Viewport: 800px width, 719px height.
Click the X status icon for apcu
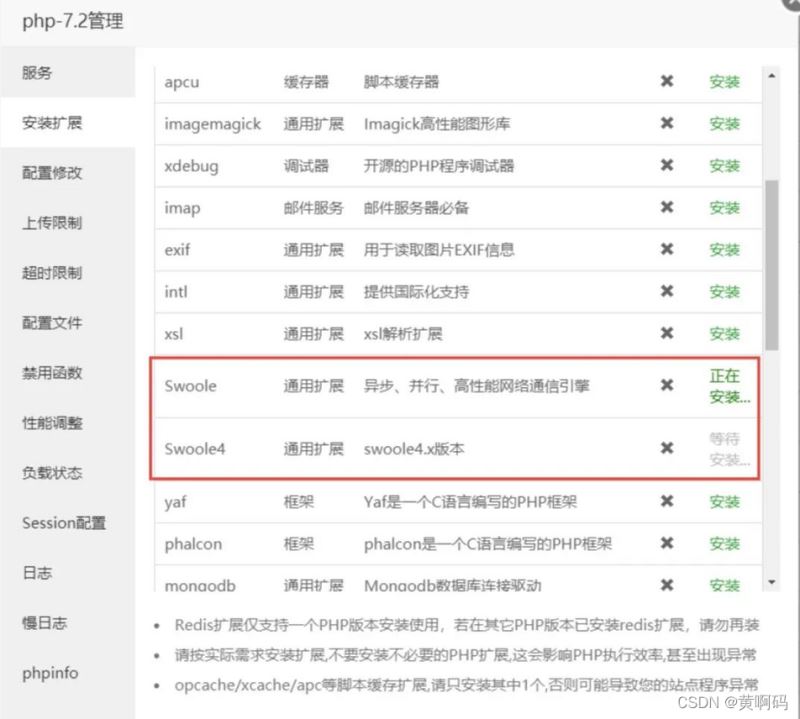[x=667, y=82]
